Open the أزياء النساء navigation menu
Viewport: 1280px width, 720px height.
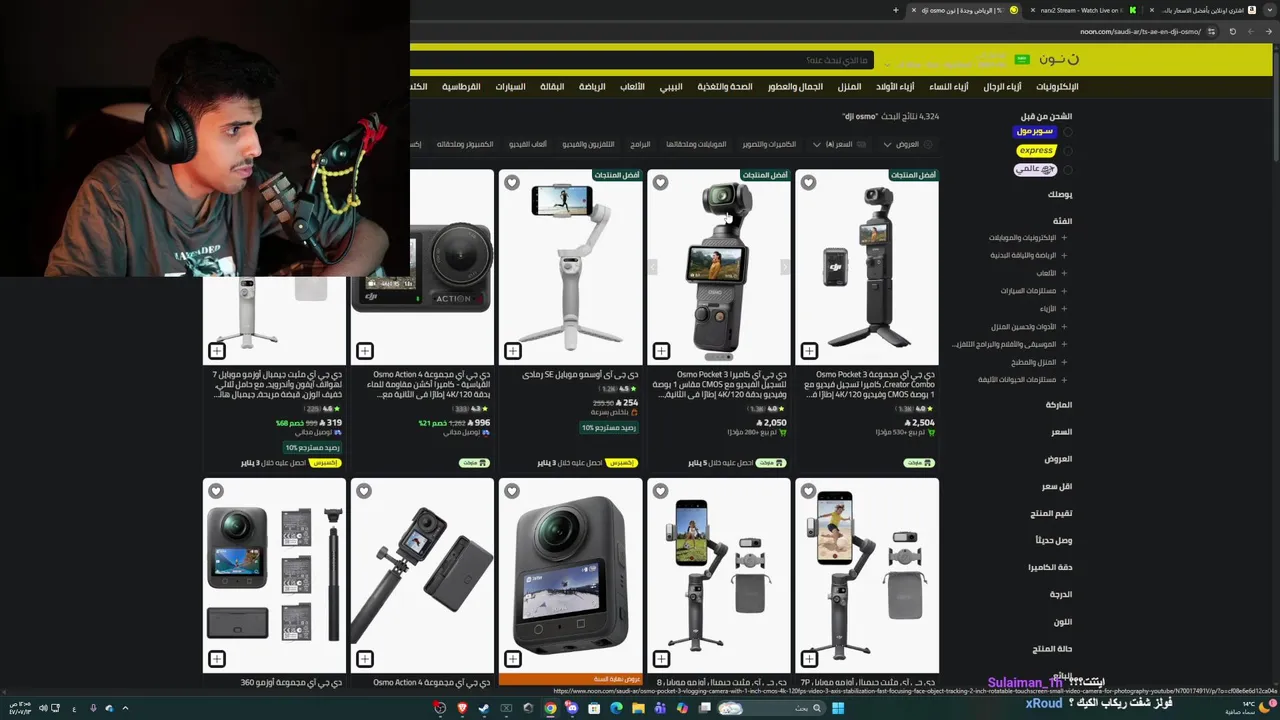[x=948, y=87]
